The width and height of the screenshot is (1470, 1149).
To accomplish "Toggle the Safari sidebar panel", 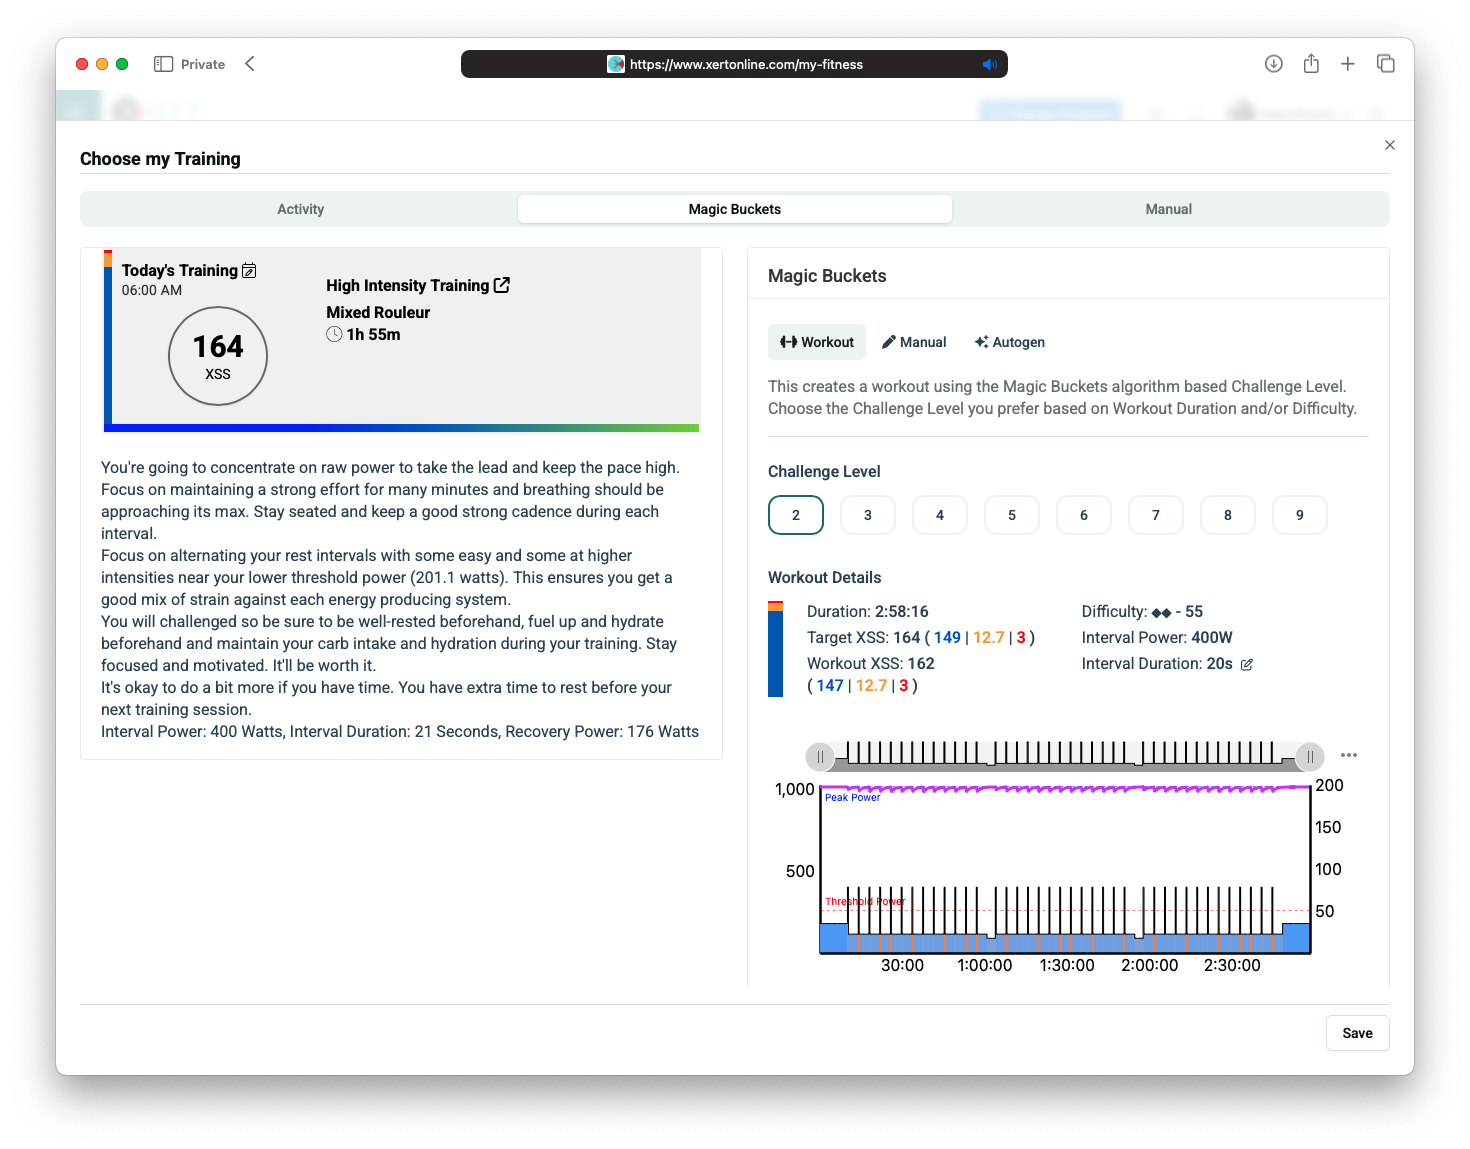I will 164,64.
